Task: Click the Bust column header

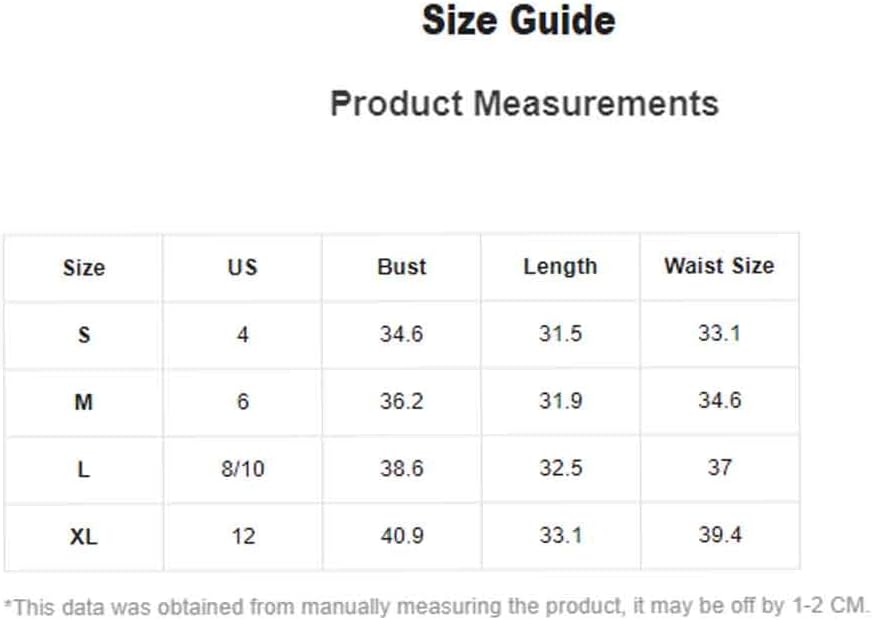Action: (401, 267)
